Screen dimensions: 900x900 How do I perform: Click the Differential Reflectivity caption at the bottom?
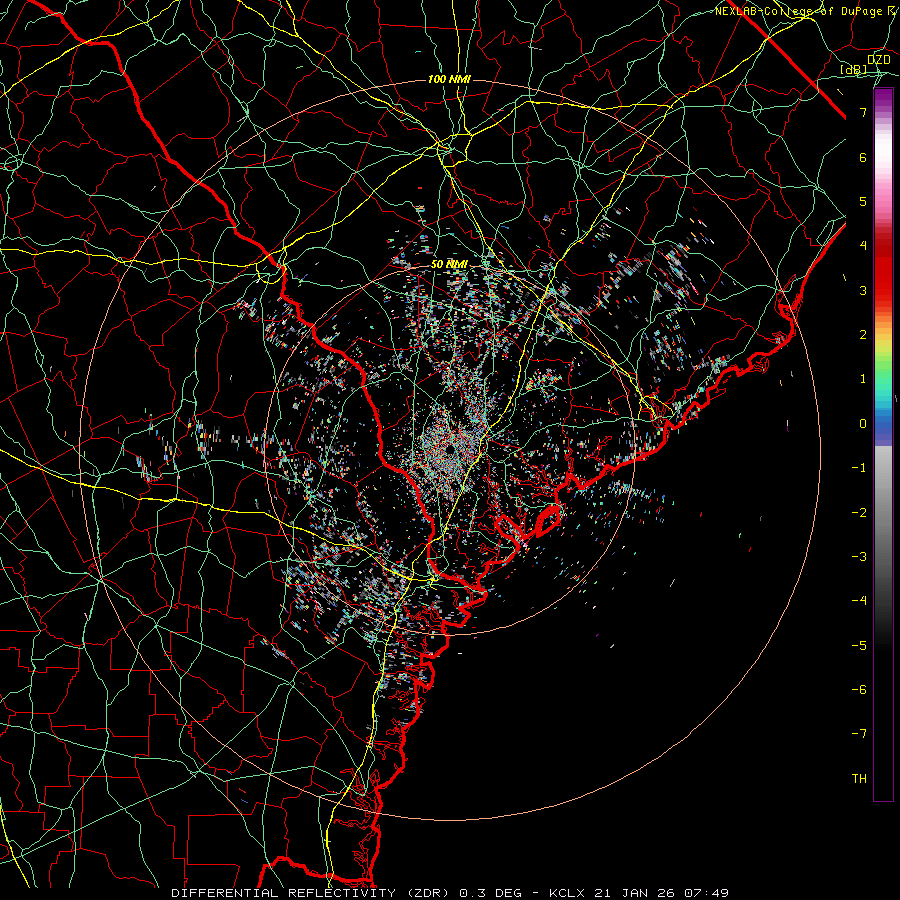451,893
